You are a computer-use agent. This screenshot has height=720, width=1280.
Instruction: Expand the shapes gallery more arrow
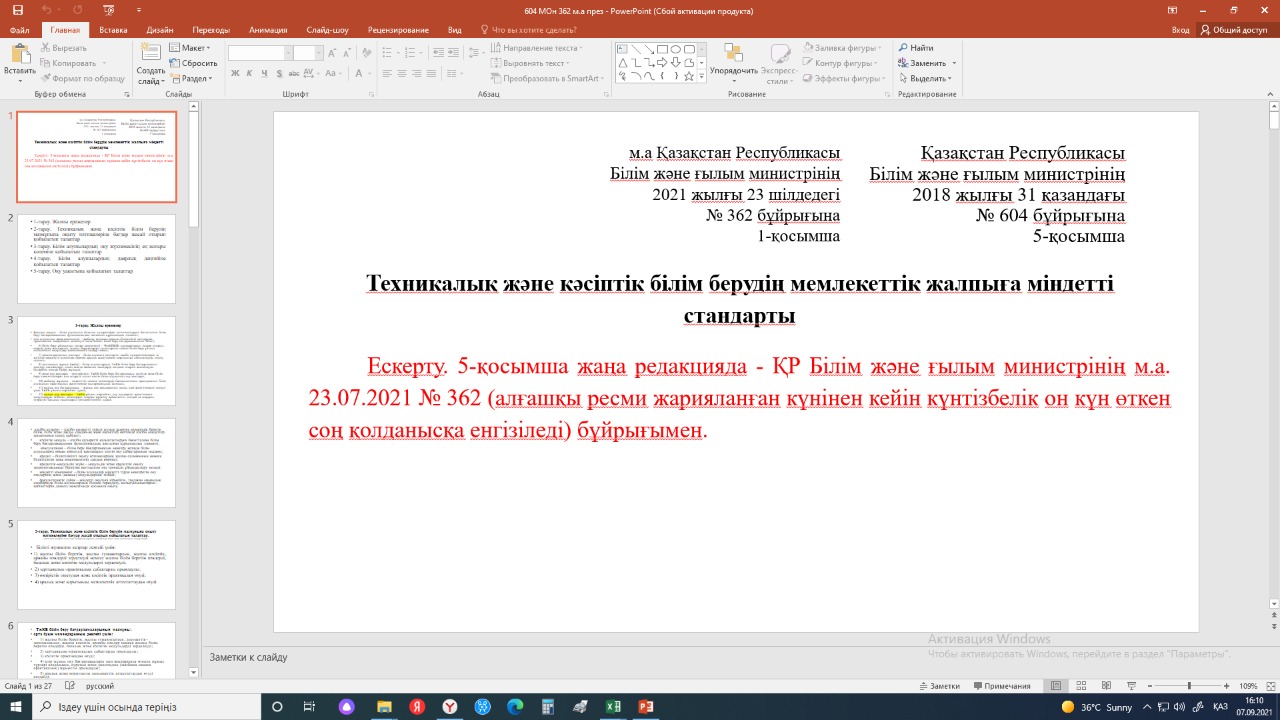702,76
